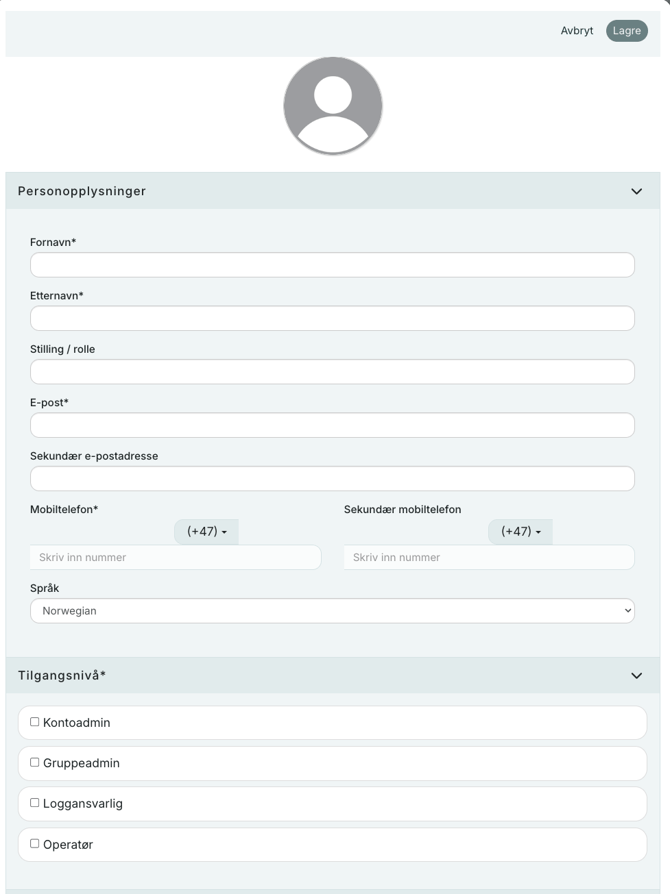The width and height of the screenshot is (670, 894).
Task: Enable the Gruppeadmin checkbox
Action: (34, 762)
